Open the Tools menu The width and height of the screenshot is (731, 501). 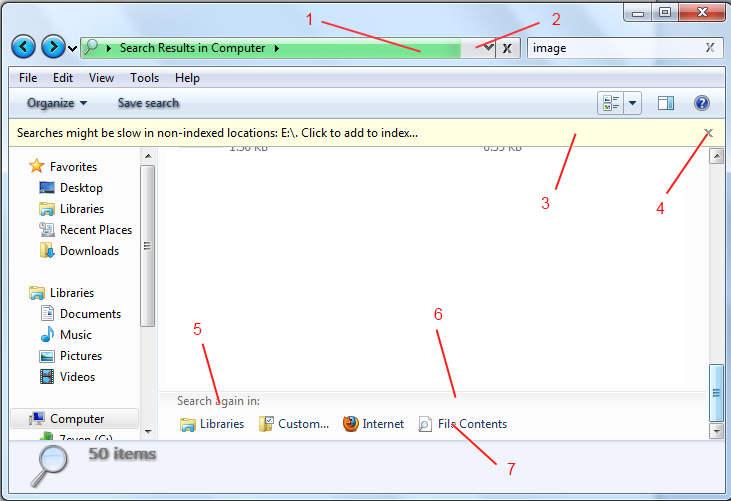point(144,77)
